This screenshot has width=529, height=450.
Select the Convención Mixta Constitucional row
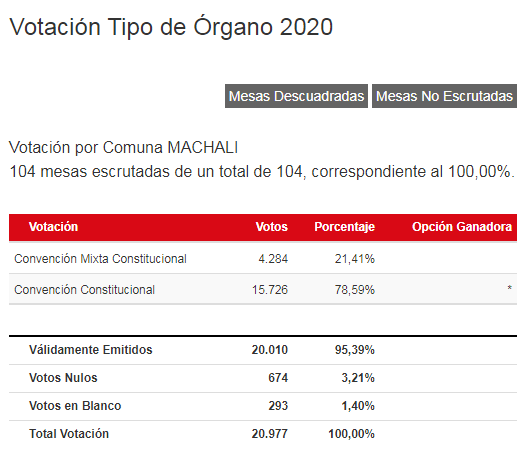(x=263, y=259)
